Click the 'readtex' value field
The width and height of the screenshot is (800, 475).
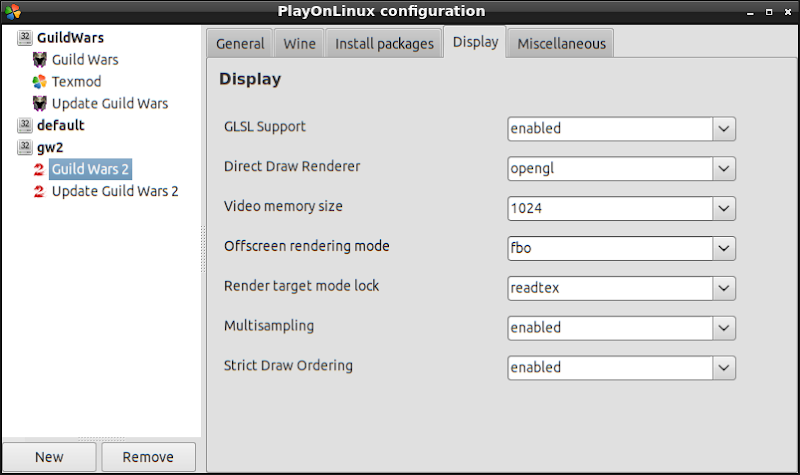[610, 288]
